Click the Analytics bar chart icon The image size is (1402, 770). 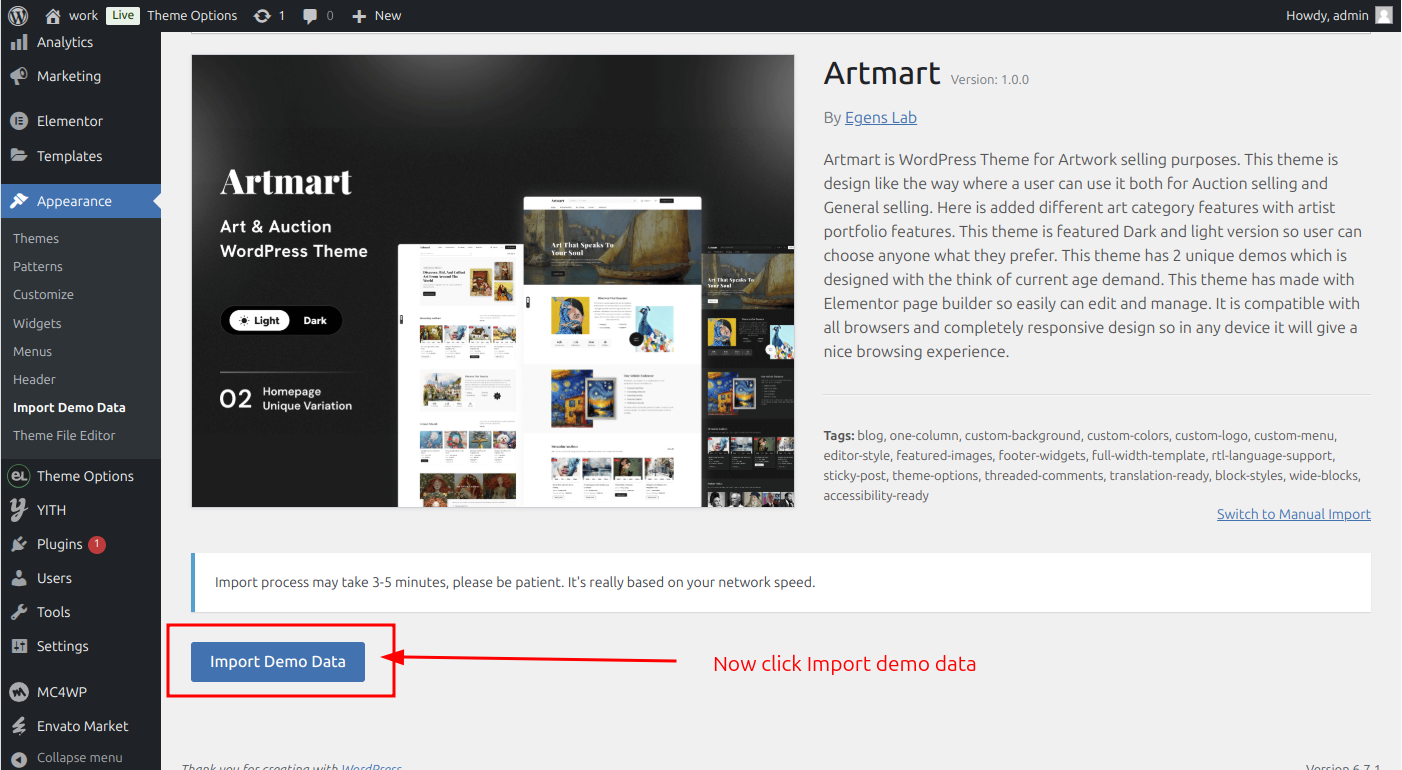19,42
